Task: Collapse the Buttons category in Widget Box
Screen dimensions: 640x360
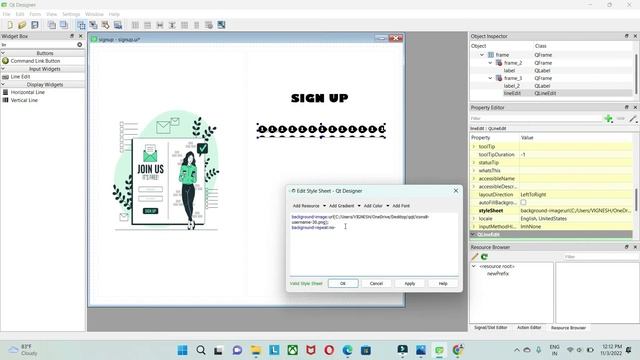Action: 3,53
